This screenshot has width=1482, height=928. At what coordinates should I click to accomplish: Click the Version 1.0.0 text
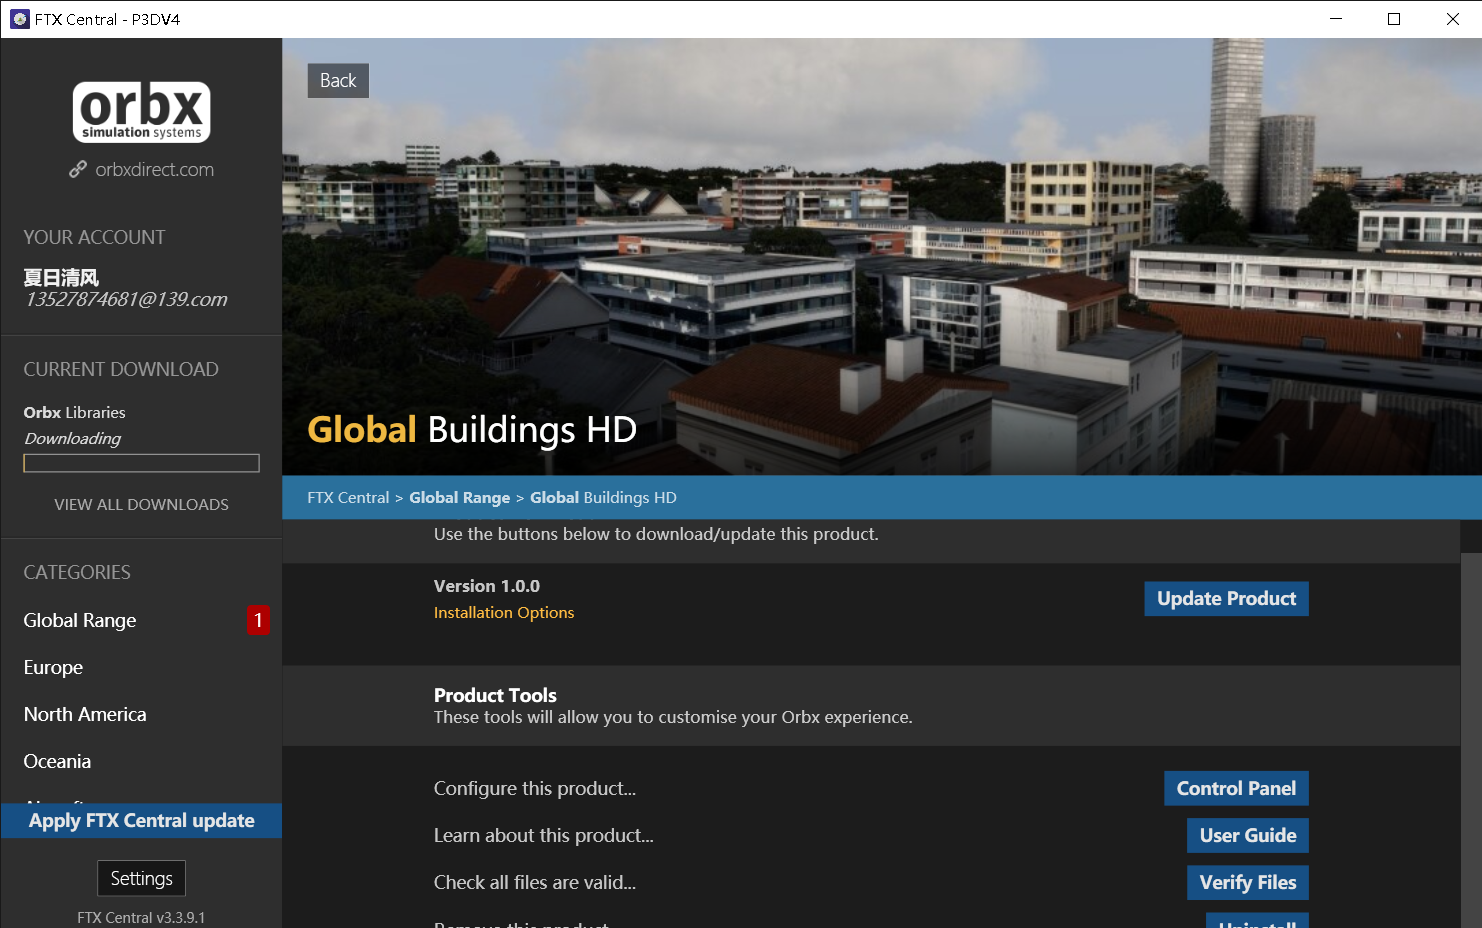pos(487,587)
